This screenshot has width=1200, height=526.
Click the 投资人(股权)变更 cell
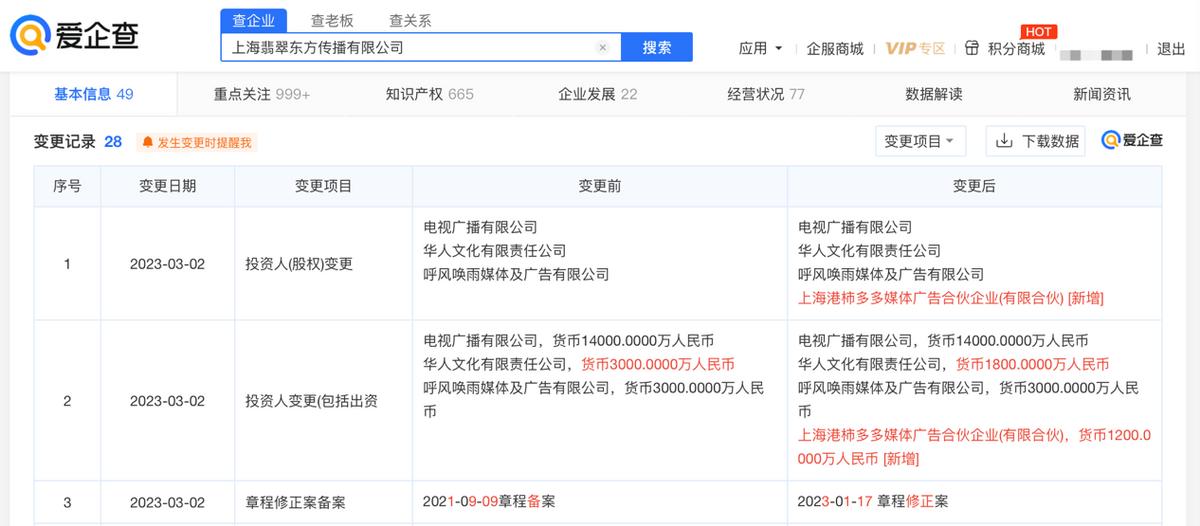pyautogui.click(x=323, y=264)
